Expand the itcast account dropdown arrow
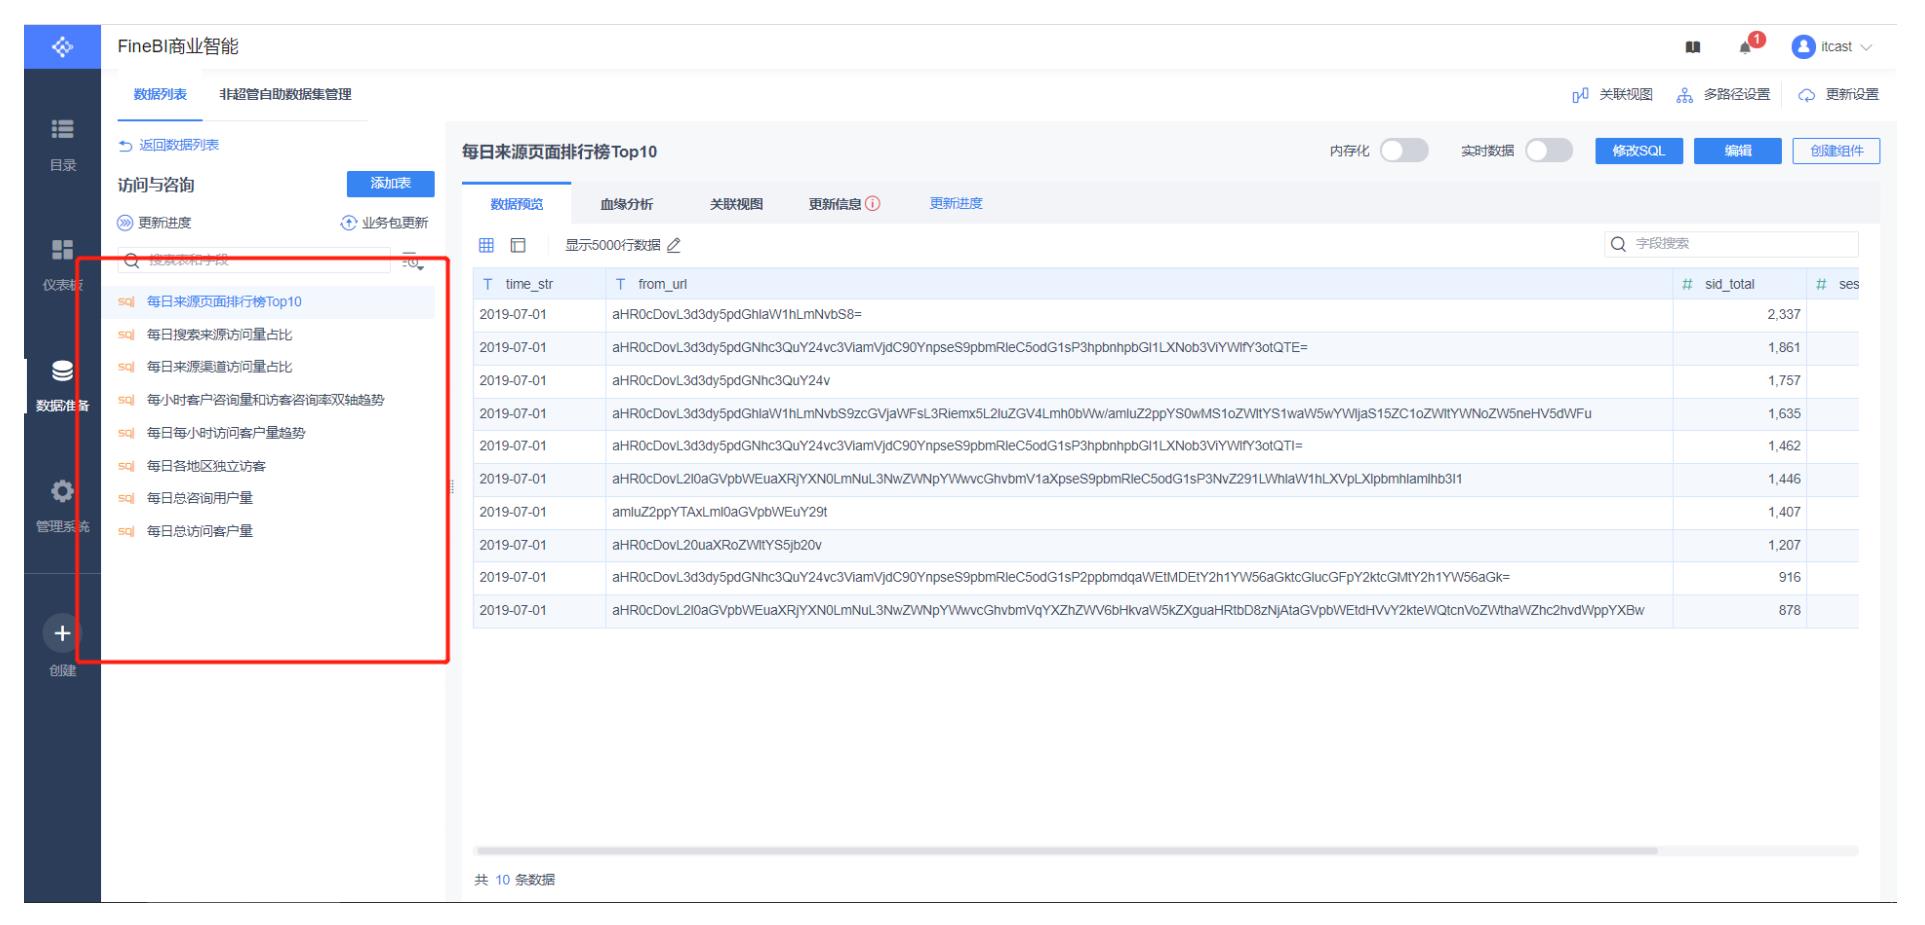The width and height of the screenshot is (1925, 925). tap(1865, 47)
